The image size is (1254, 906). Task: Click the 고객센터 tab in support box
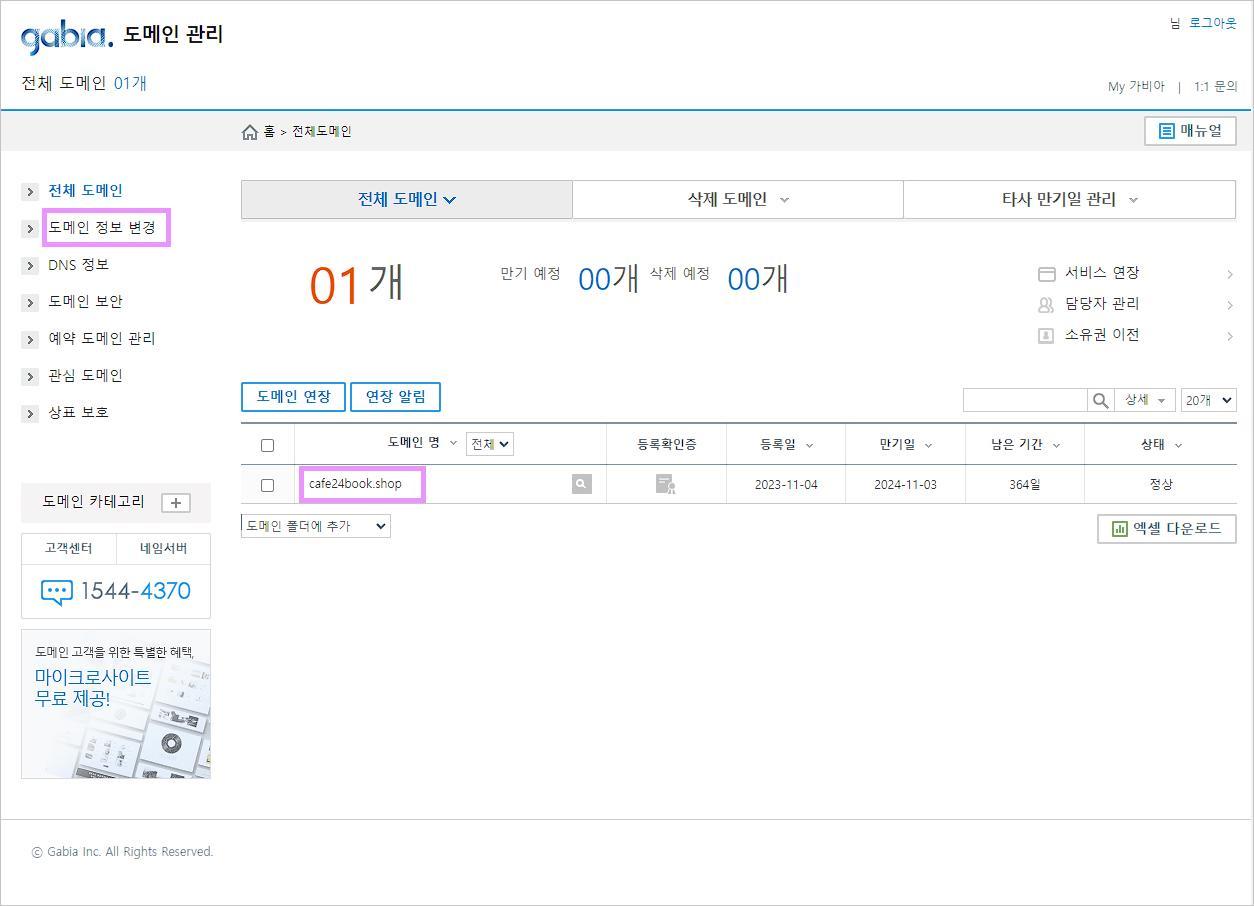69,549
